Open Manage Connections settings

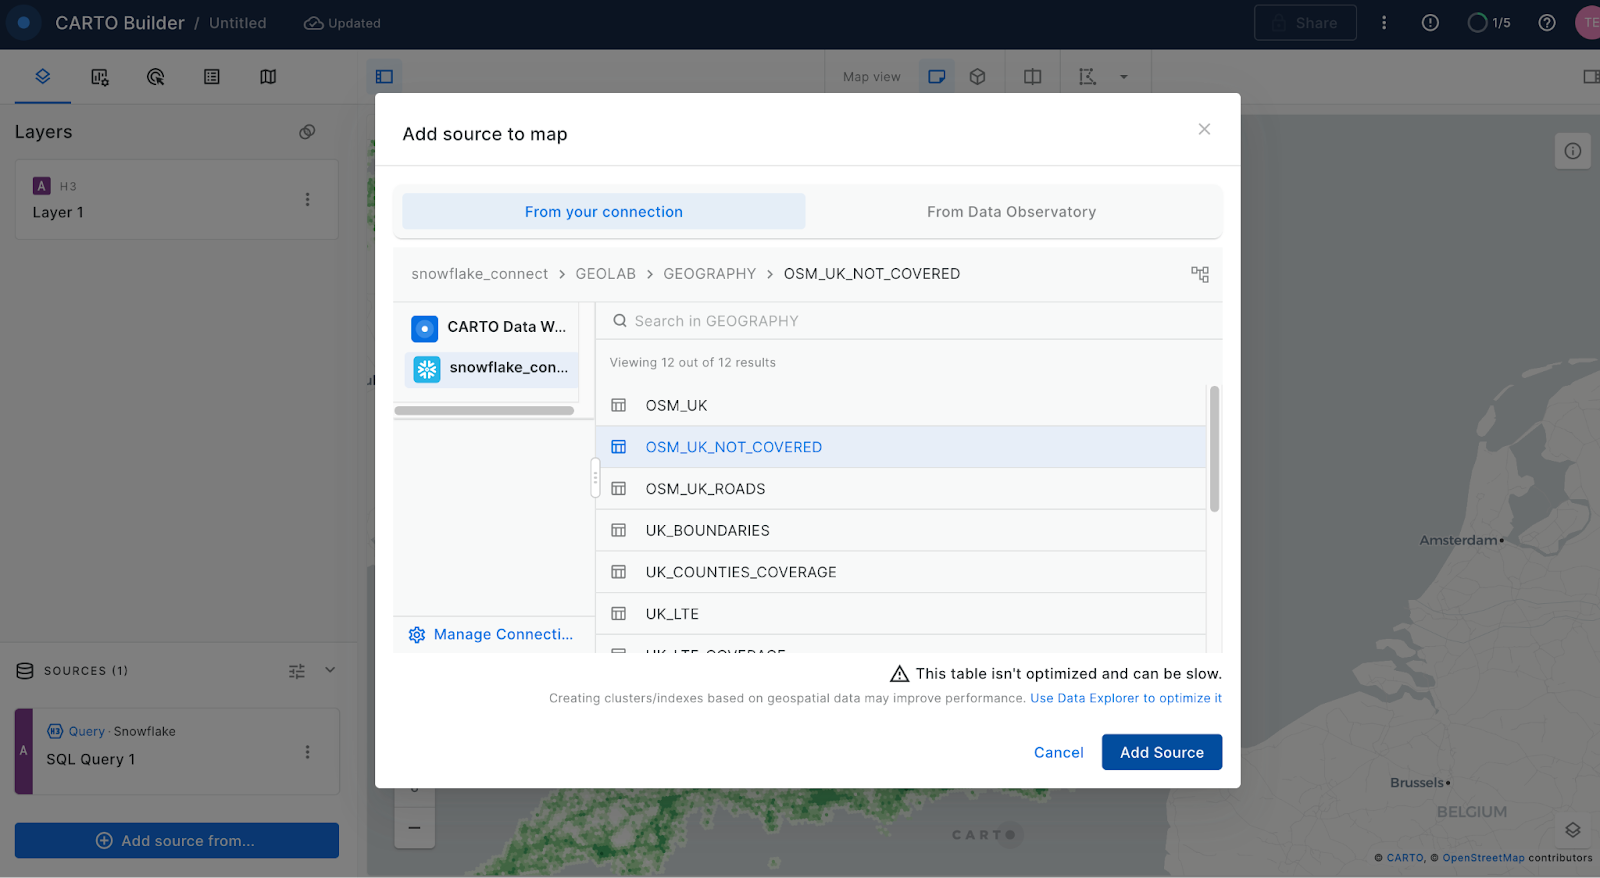491,634
